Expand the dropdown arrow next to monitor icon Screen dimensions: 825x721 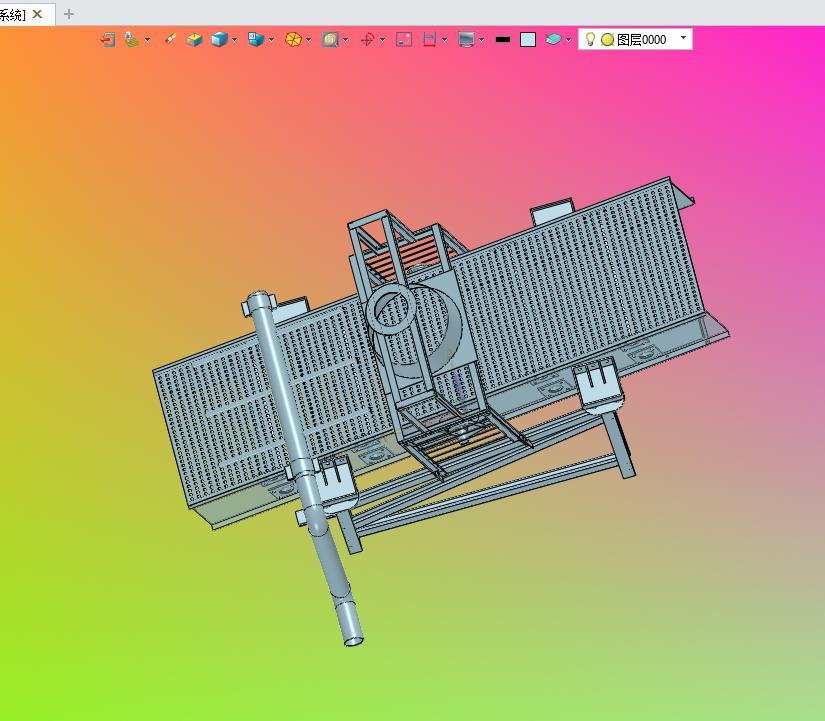tap(481, 40)
